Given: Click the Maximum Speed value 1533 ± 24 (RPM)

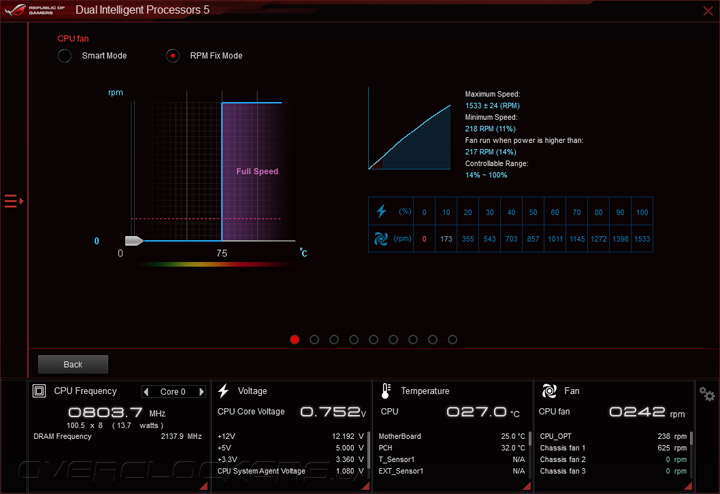Looking at the screenshot, I should 492,106.
